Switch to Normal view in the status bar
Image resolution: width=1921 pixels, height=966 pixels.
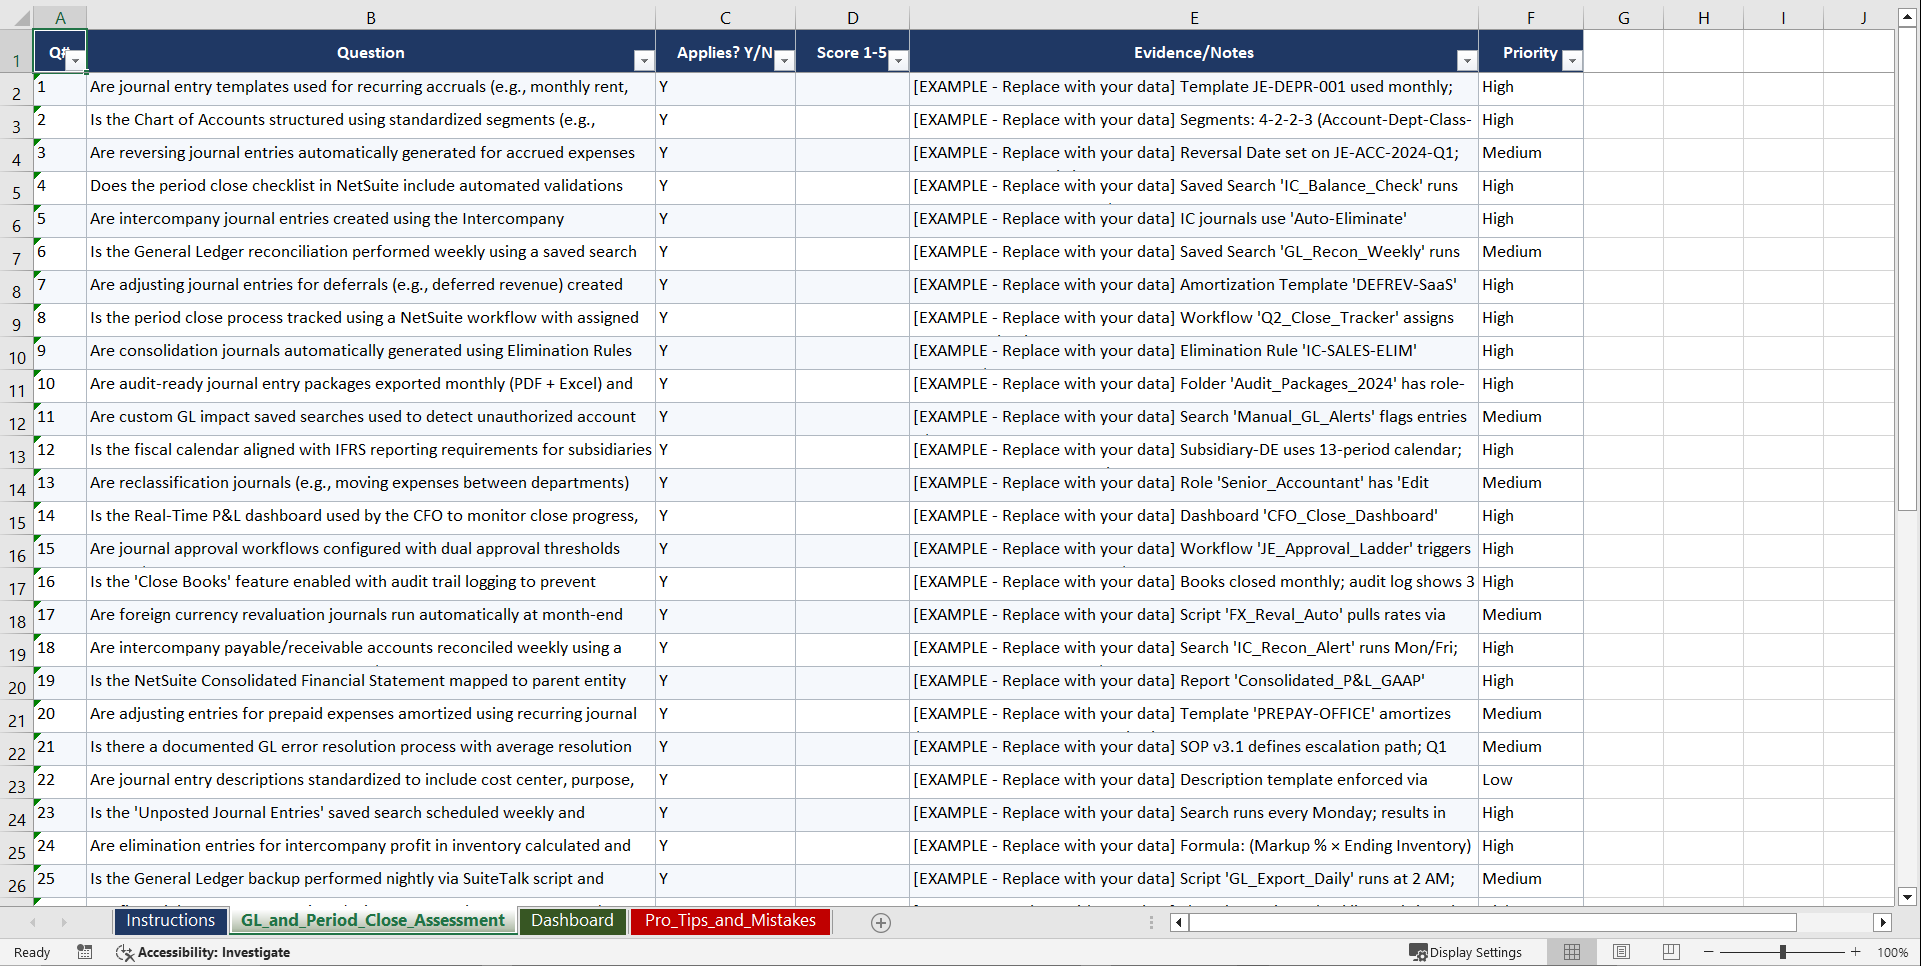[x=1571, y=952]
